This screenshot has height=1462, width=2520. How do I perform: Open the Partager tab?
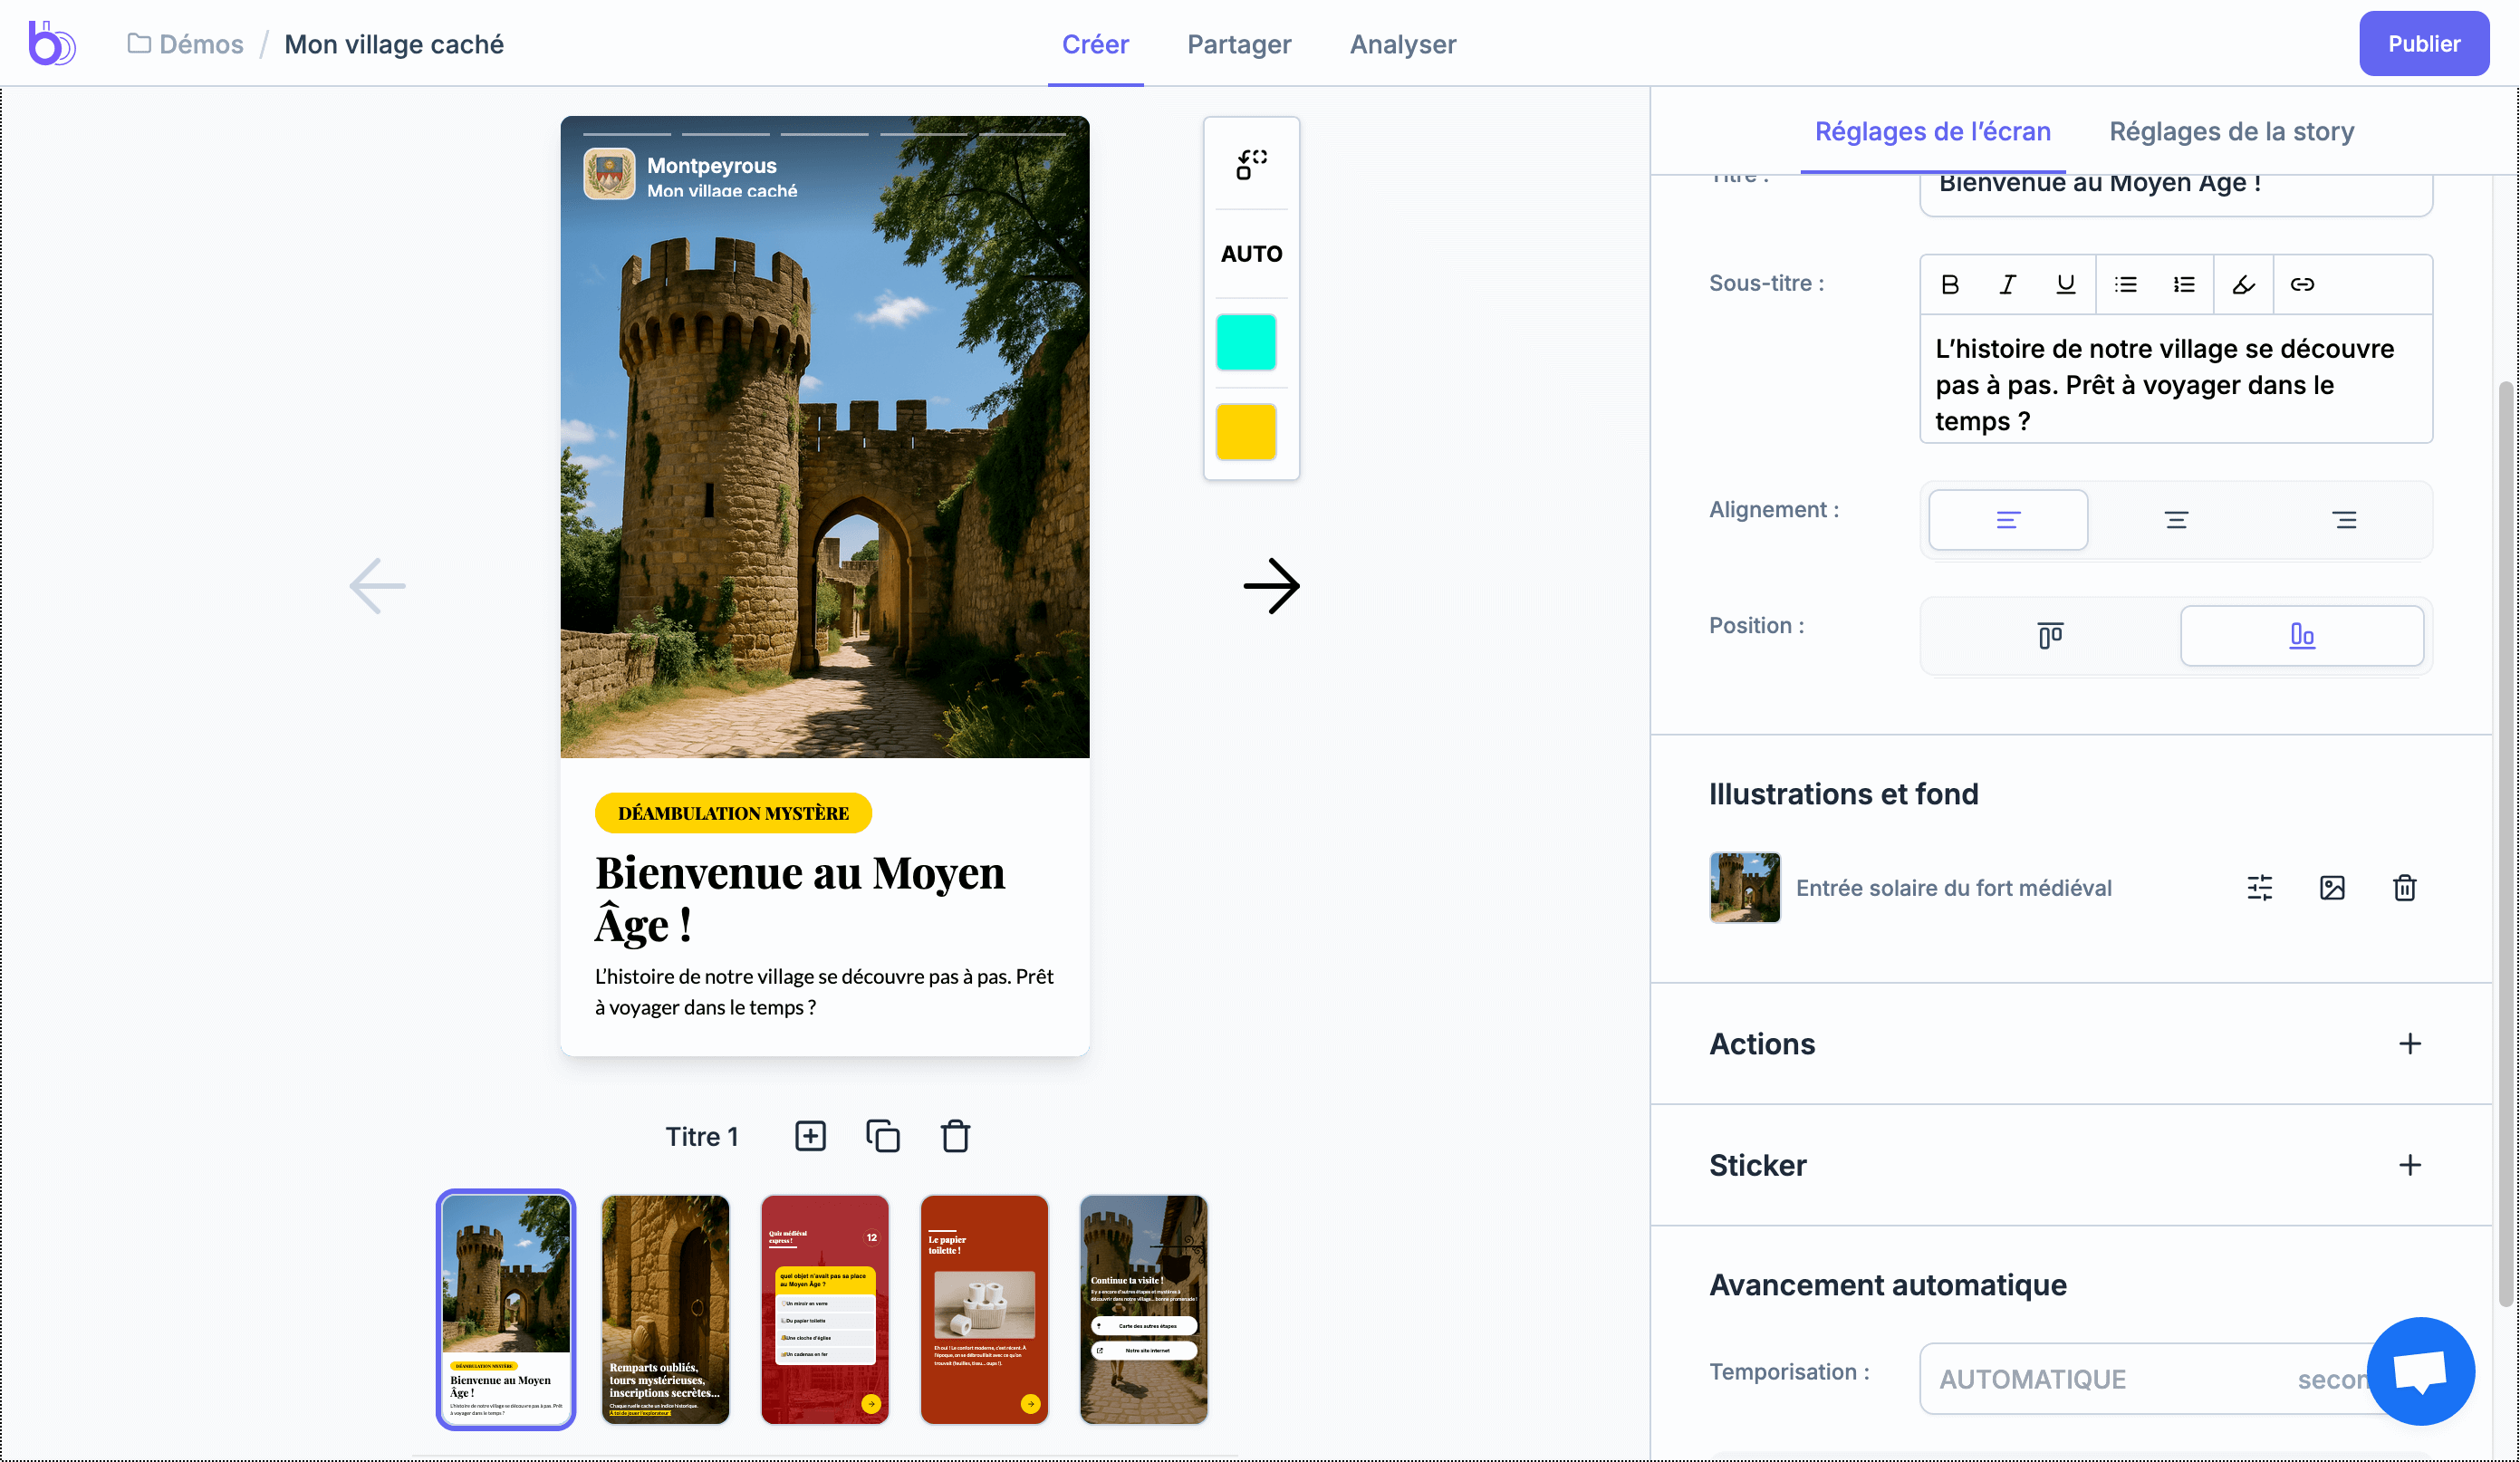[x=1238, y=44]
